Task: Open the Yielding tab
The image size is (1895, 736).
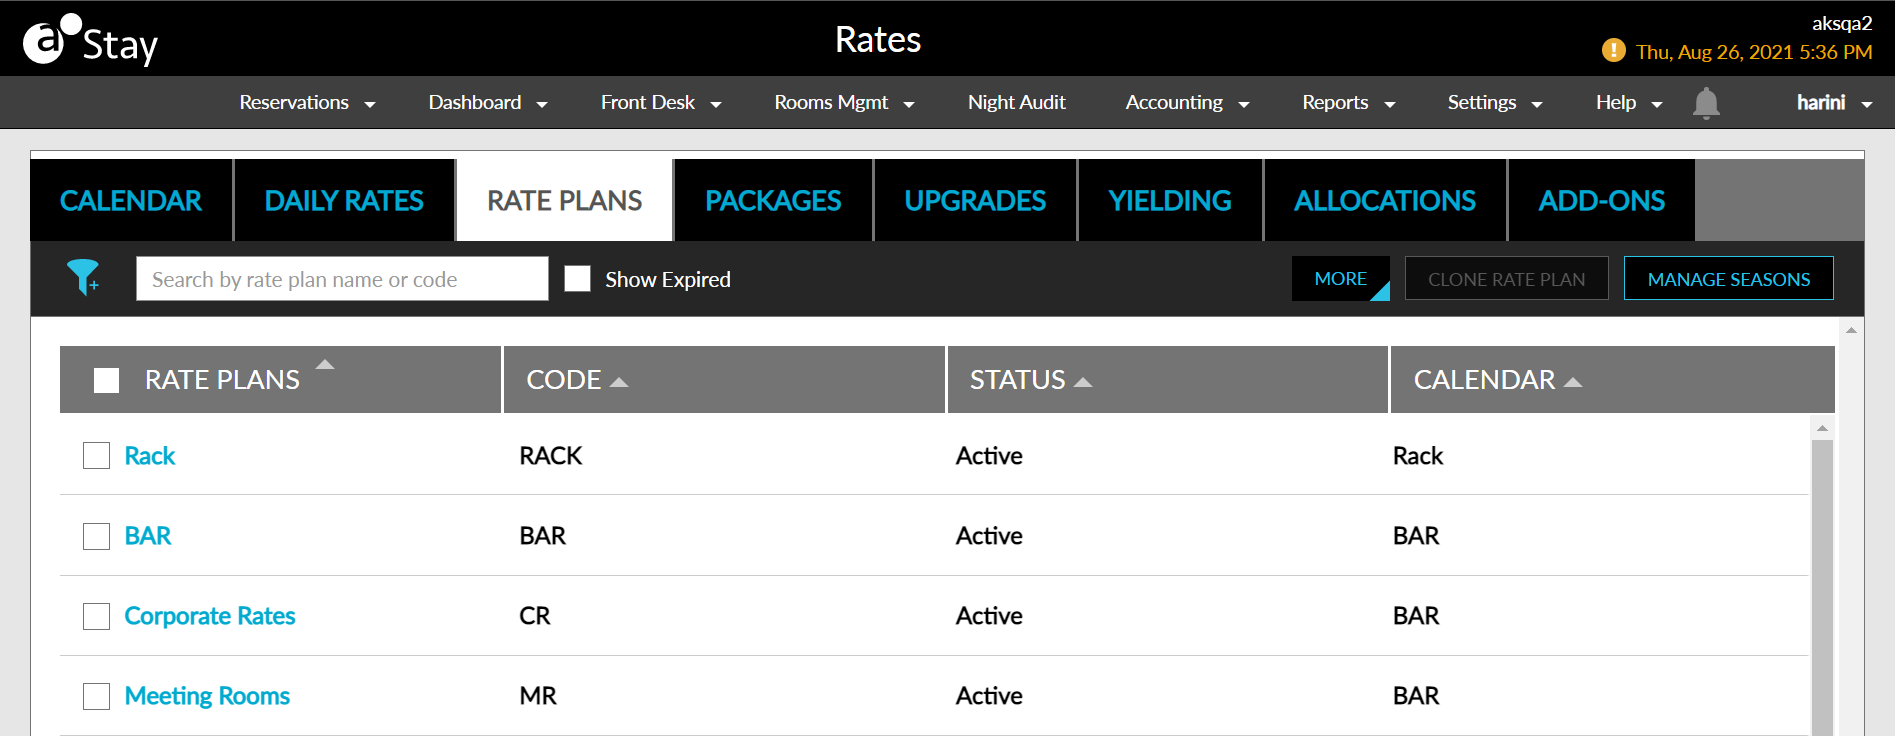Action: [x=1169, y=201]
